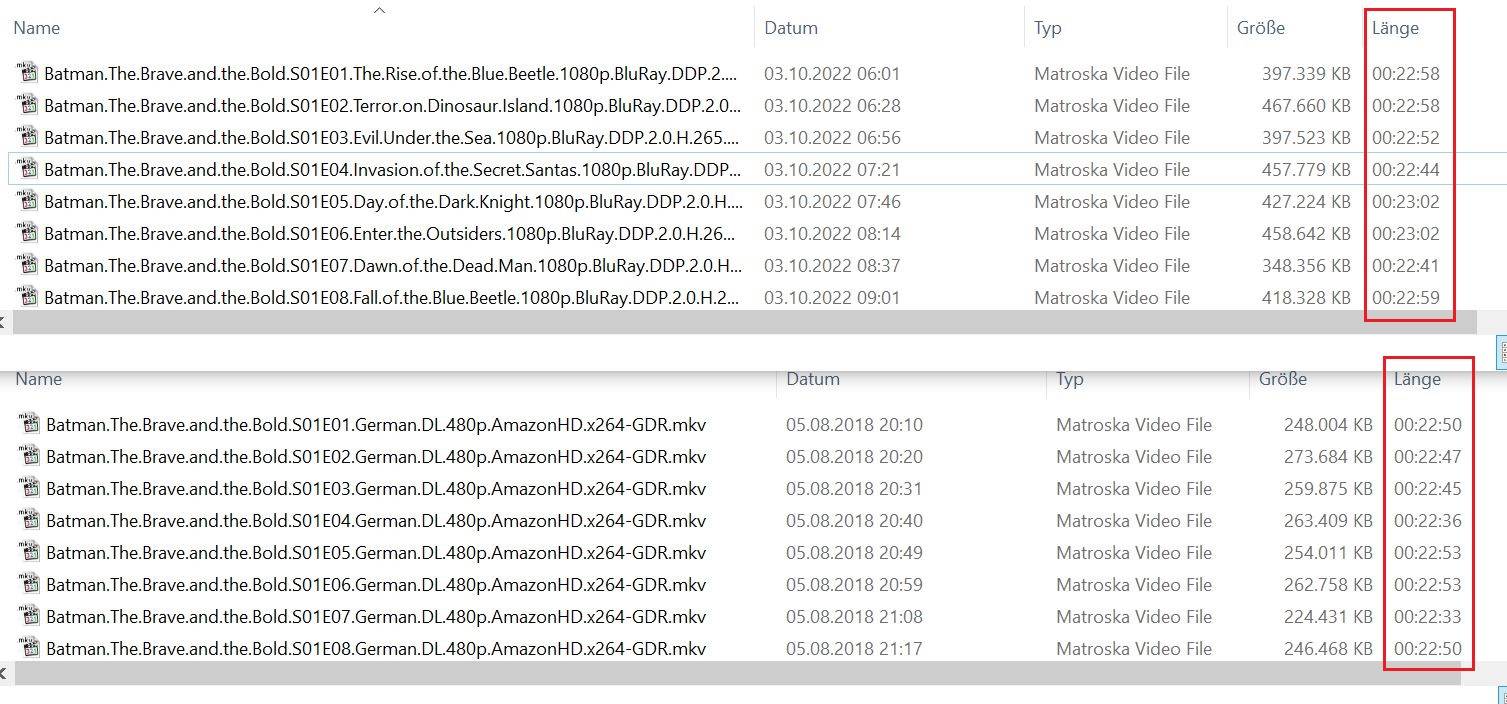Select file S01E08.Fall.of.the.Blue.Beetle BluRay
This screenshot has width=1507, height=704.
click(x=392, y=297)
